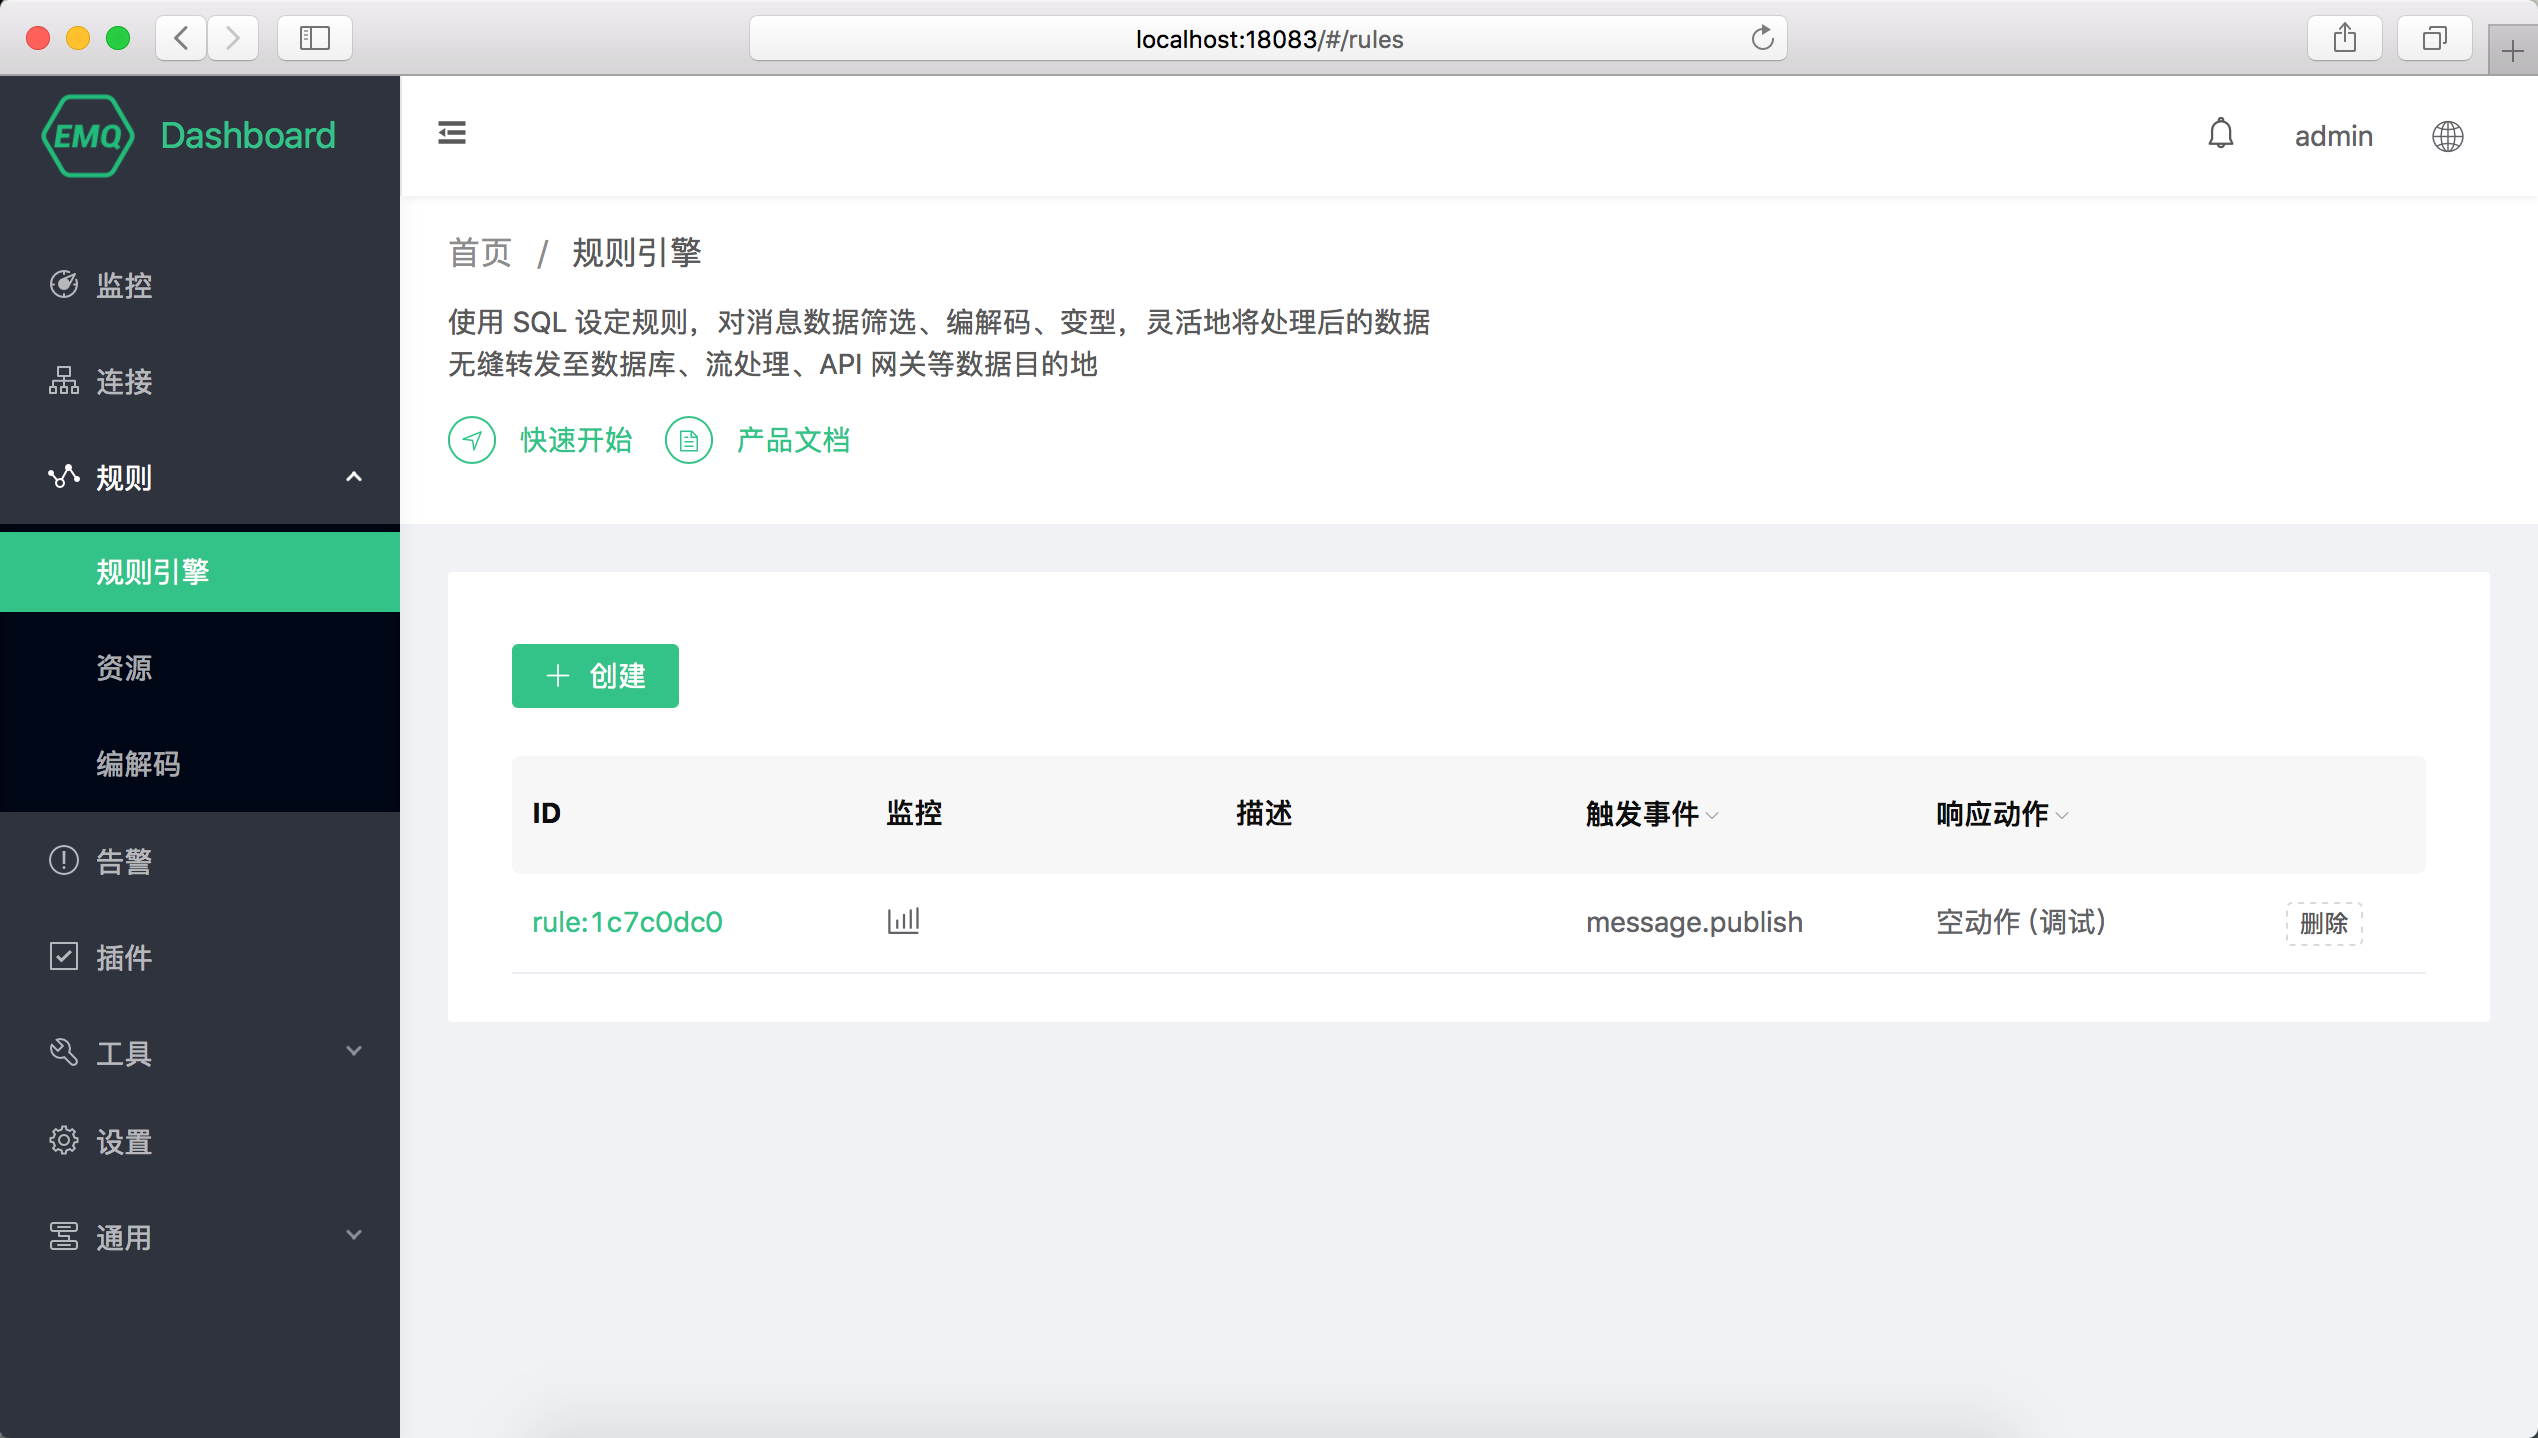The width and height of the screenshot is (2538, 1438).
Task: Open the 触发事件 column filter dropdown
Action: pyautogui.click(x=1712, y=816)
